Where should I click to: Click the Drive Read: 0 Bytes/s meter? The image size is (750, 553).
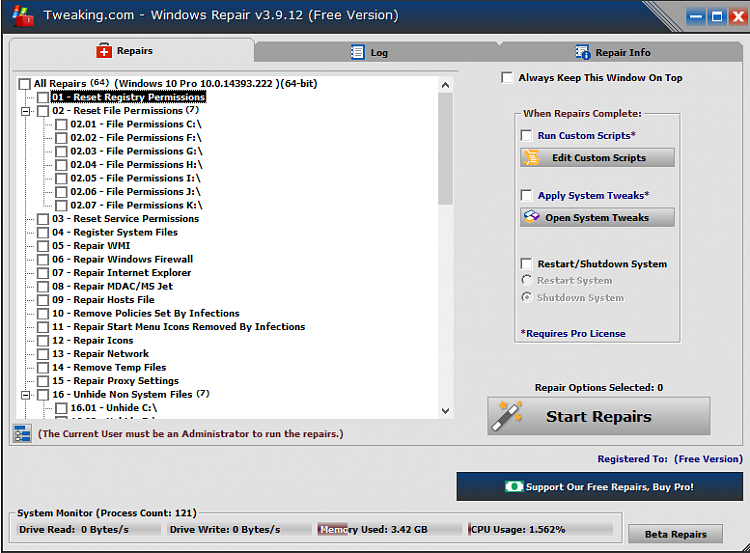88,529
